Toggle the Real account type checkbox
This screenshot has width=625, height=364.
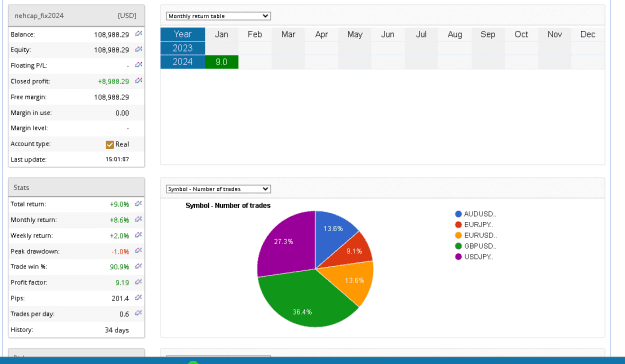(110, 145)
